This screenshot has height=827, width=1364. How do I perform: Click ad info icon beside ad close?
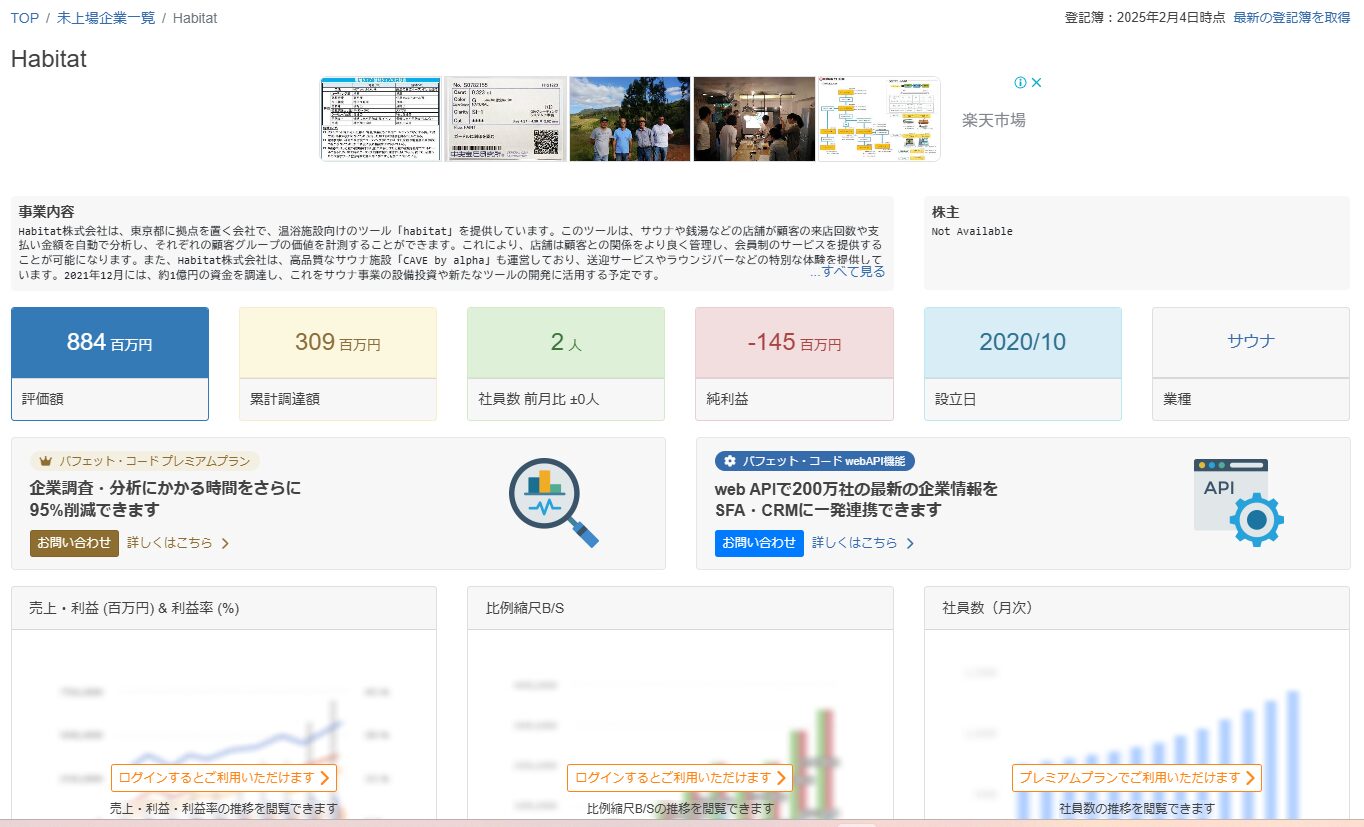coord(1020,83)
